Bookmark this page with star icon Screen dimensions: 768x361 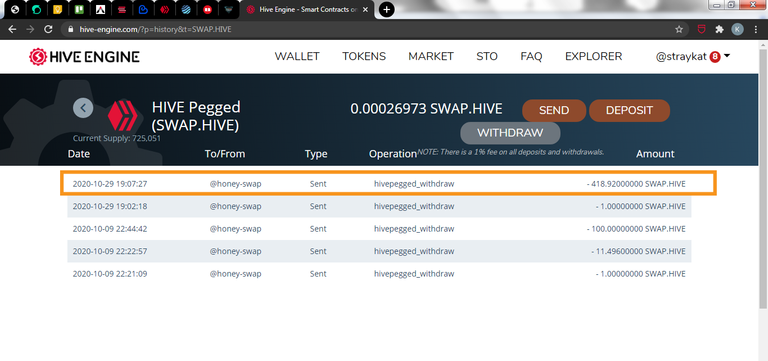679,29
